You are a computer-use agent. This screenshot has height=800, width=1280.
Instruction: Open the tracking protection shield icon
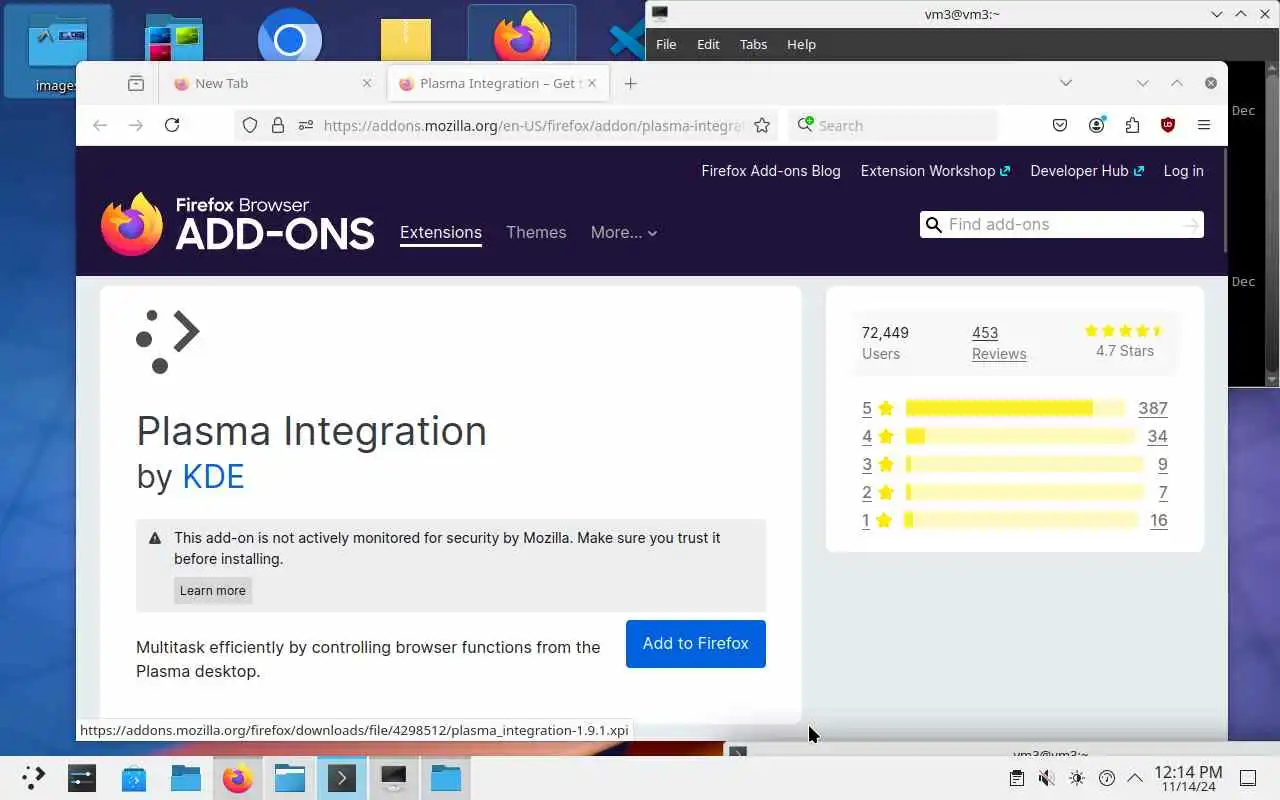pyautogui.click(x=250, y=125)
